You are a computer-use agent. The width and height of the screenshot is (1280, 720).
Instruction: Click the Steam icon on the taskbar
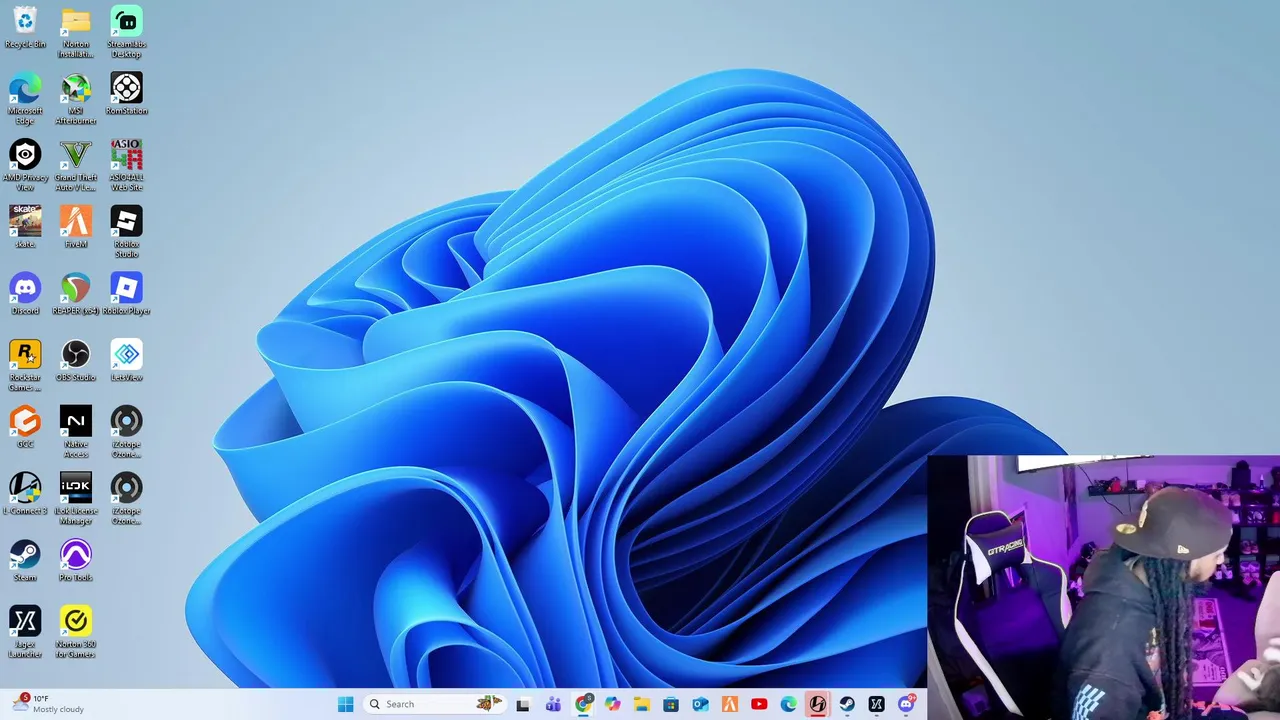(x=847, y=704)
